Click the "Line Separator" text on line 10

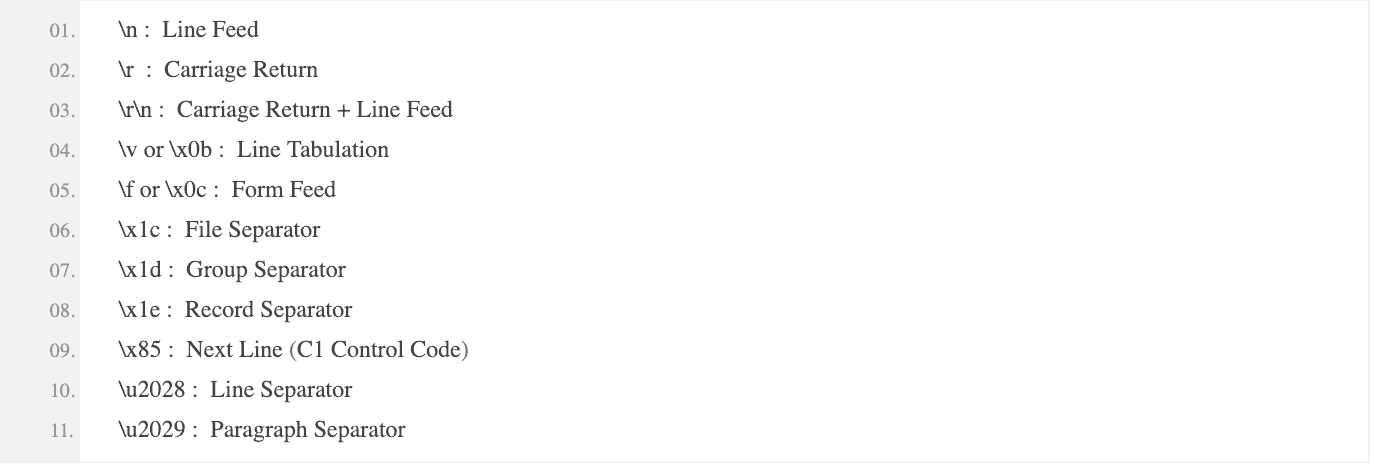[281, 390]
